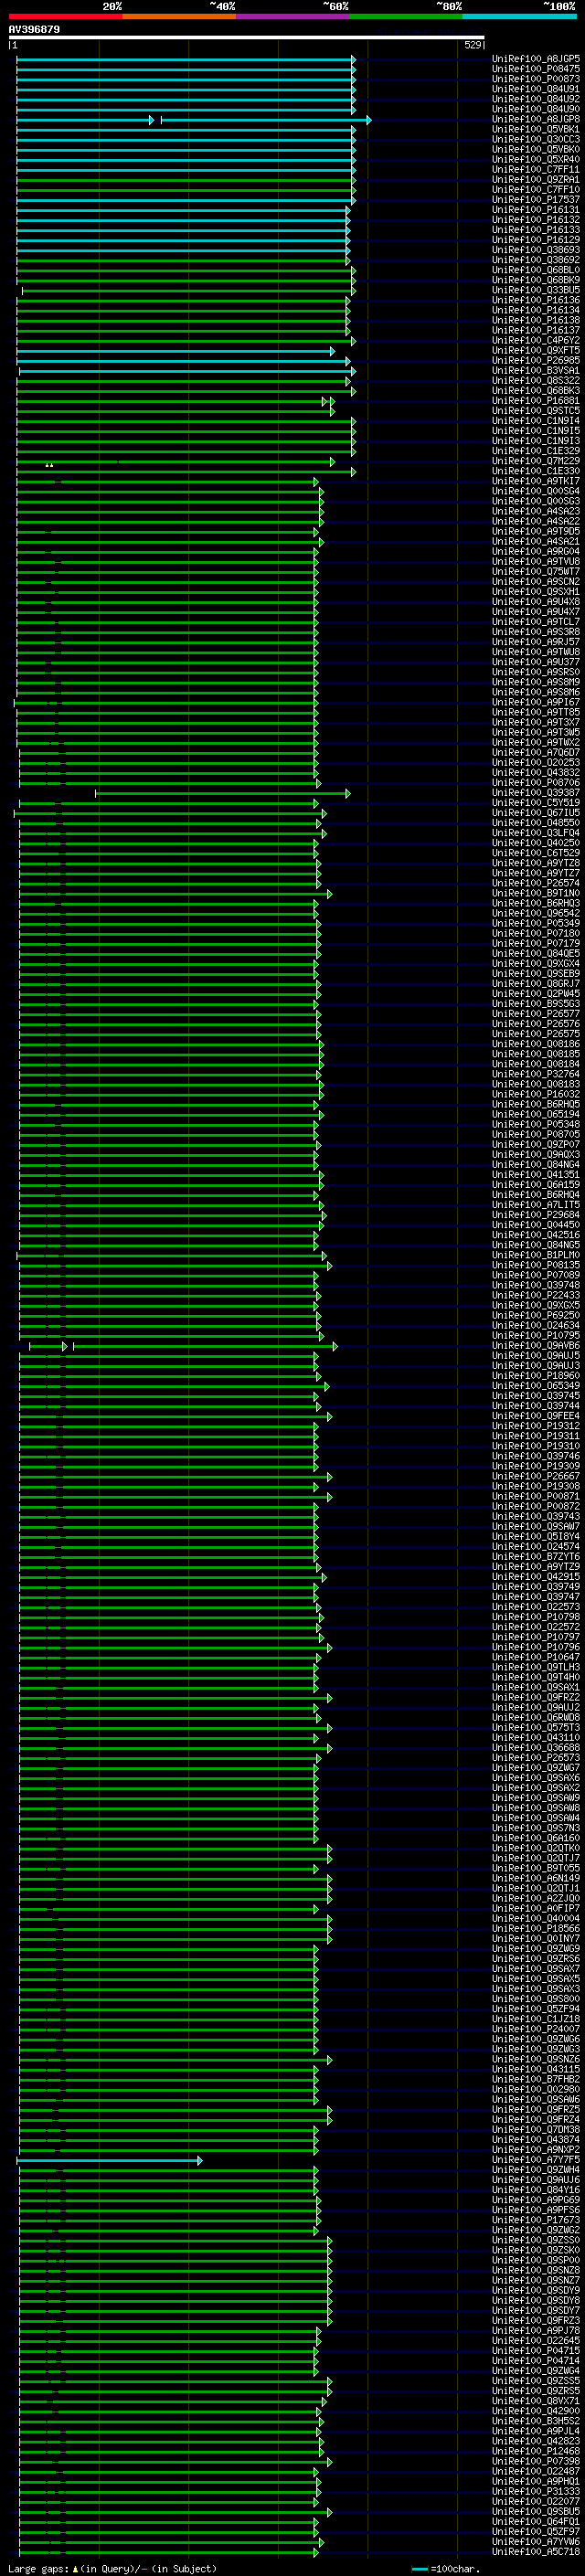Select hit label UniRef100_B1PLM0
The width and height of the screenshot is (585, 2576).
535,1255
